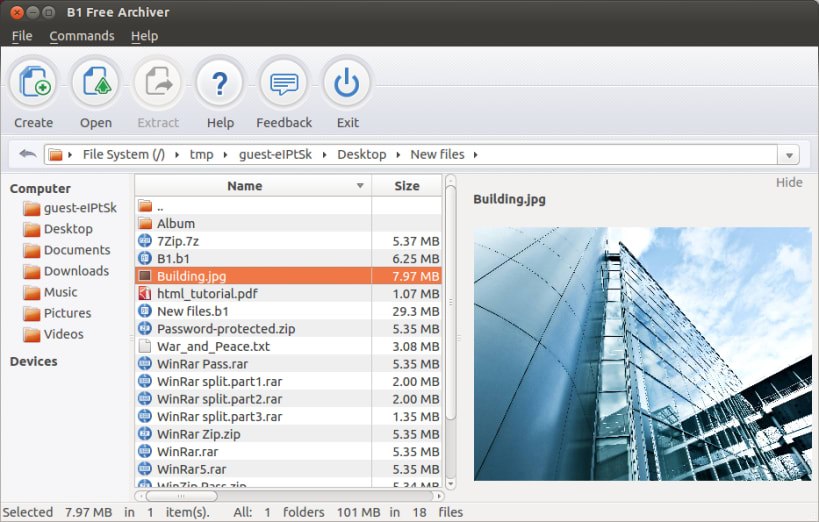The width and height of the screenshot is (819, 522).
Task: Open Help using the question mark icon
Action: coord(220,84)
